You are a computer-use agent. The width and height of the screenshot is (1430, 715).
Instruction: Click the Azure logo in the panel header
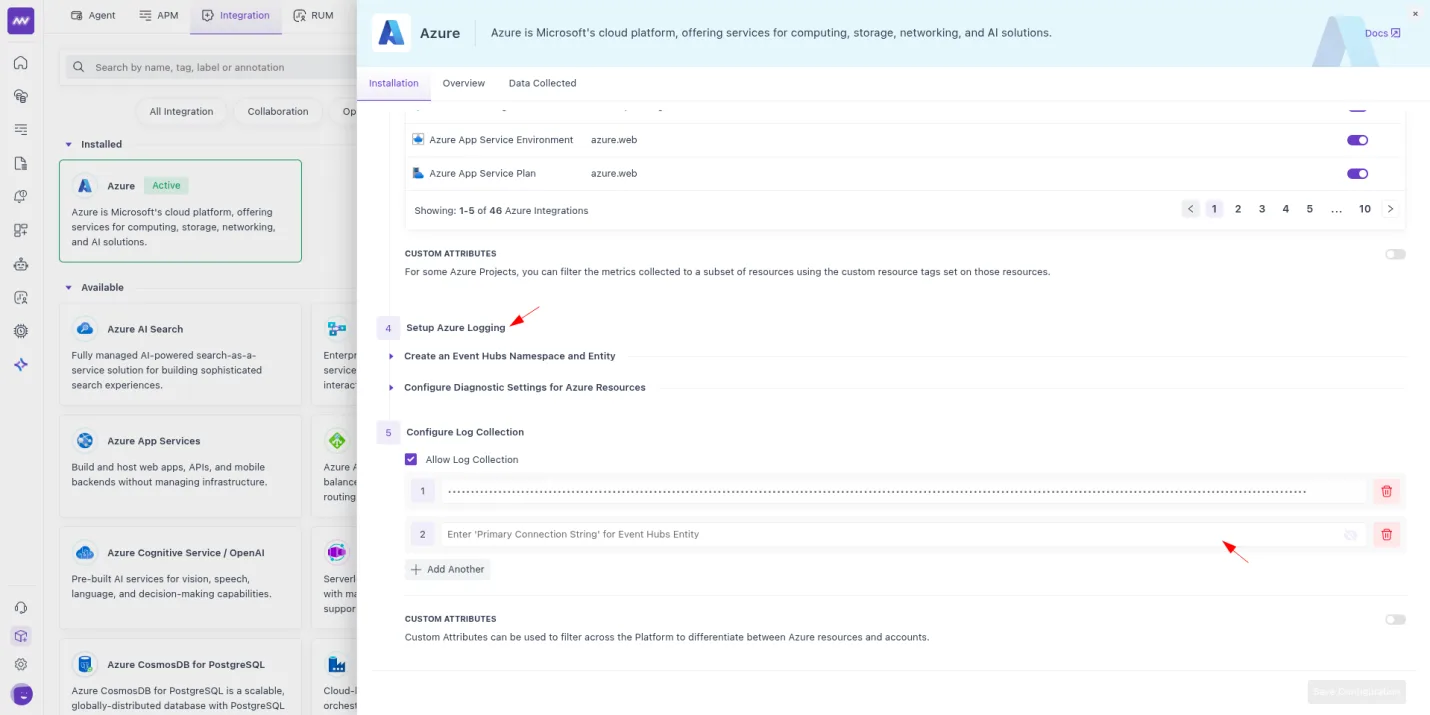(391, 33)
